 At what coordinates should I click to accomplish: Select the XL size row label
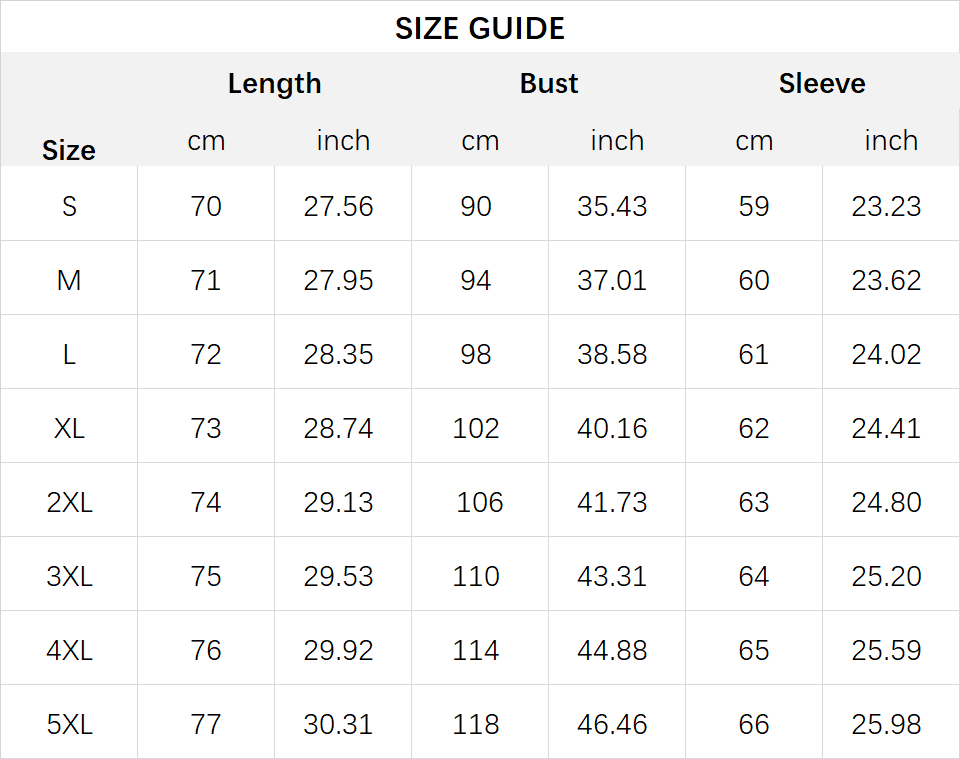pos(69,428)
